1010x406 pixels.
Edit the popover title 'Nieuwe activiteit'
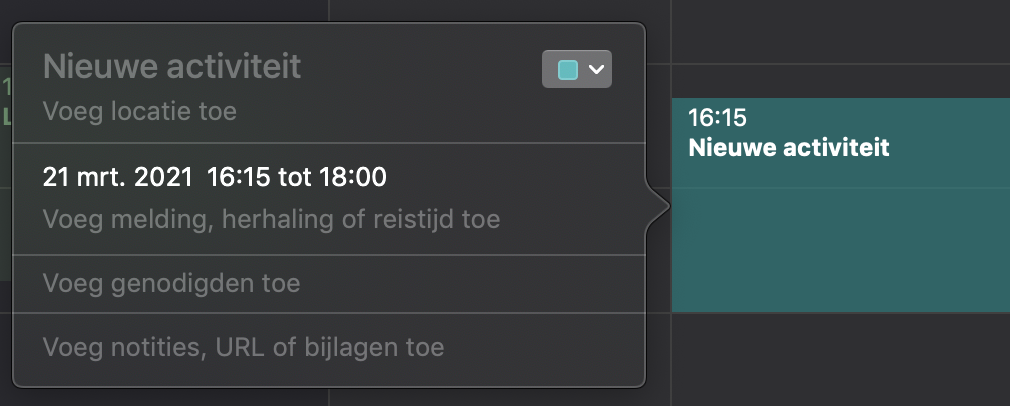click(x=172, y=67)
